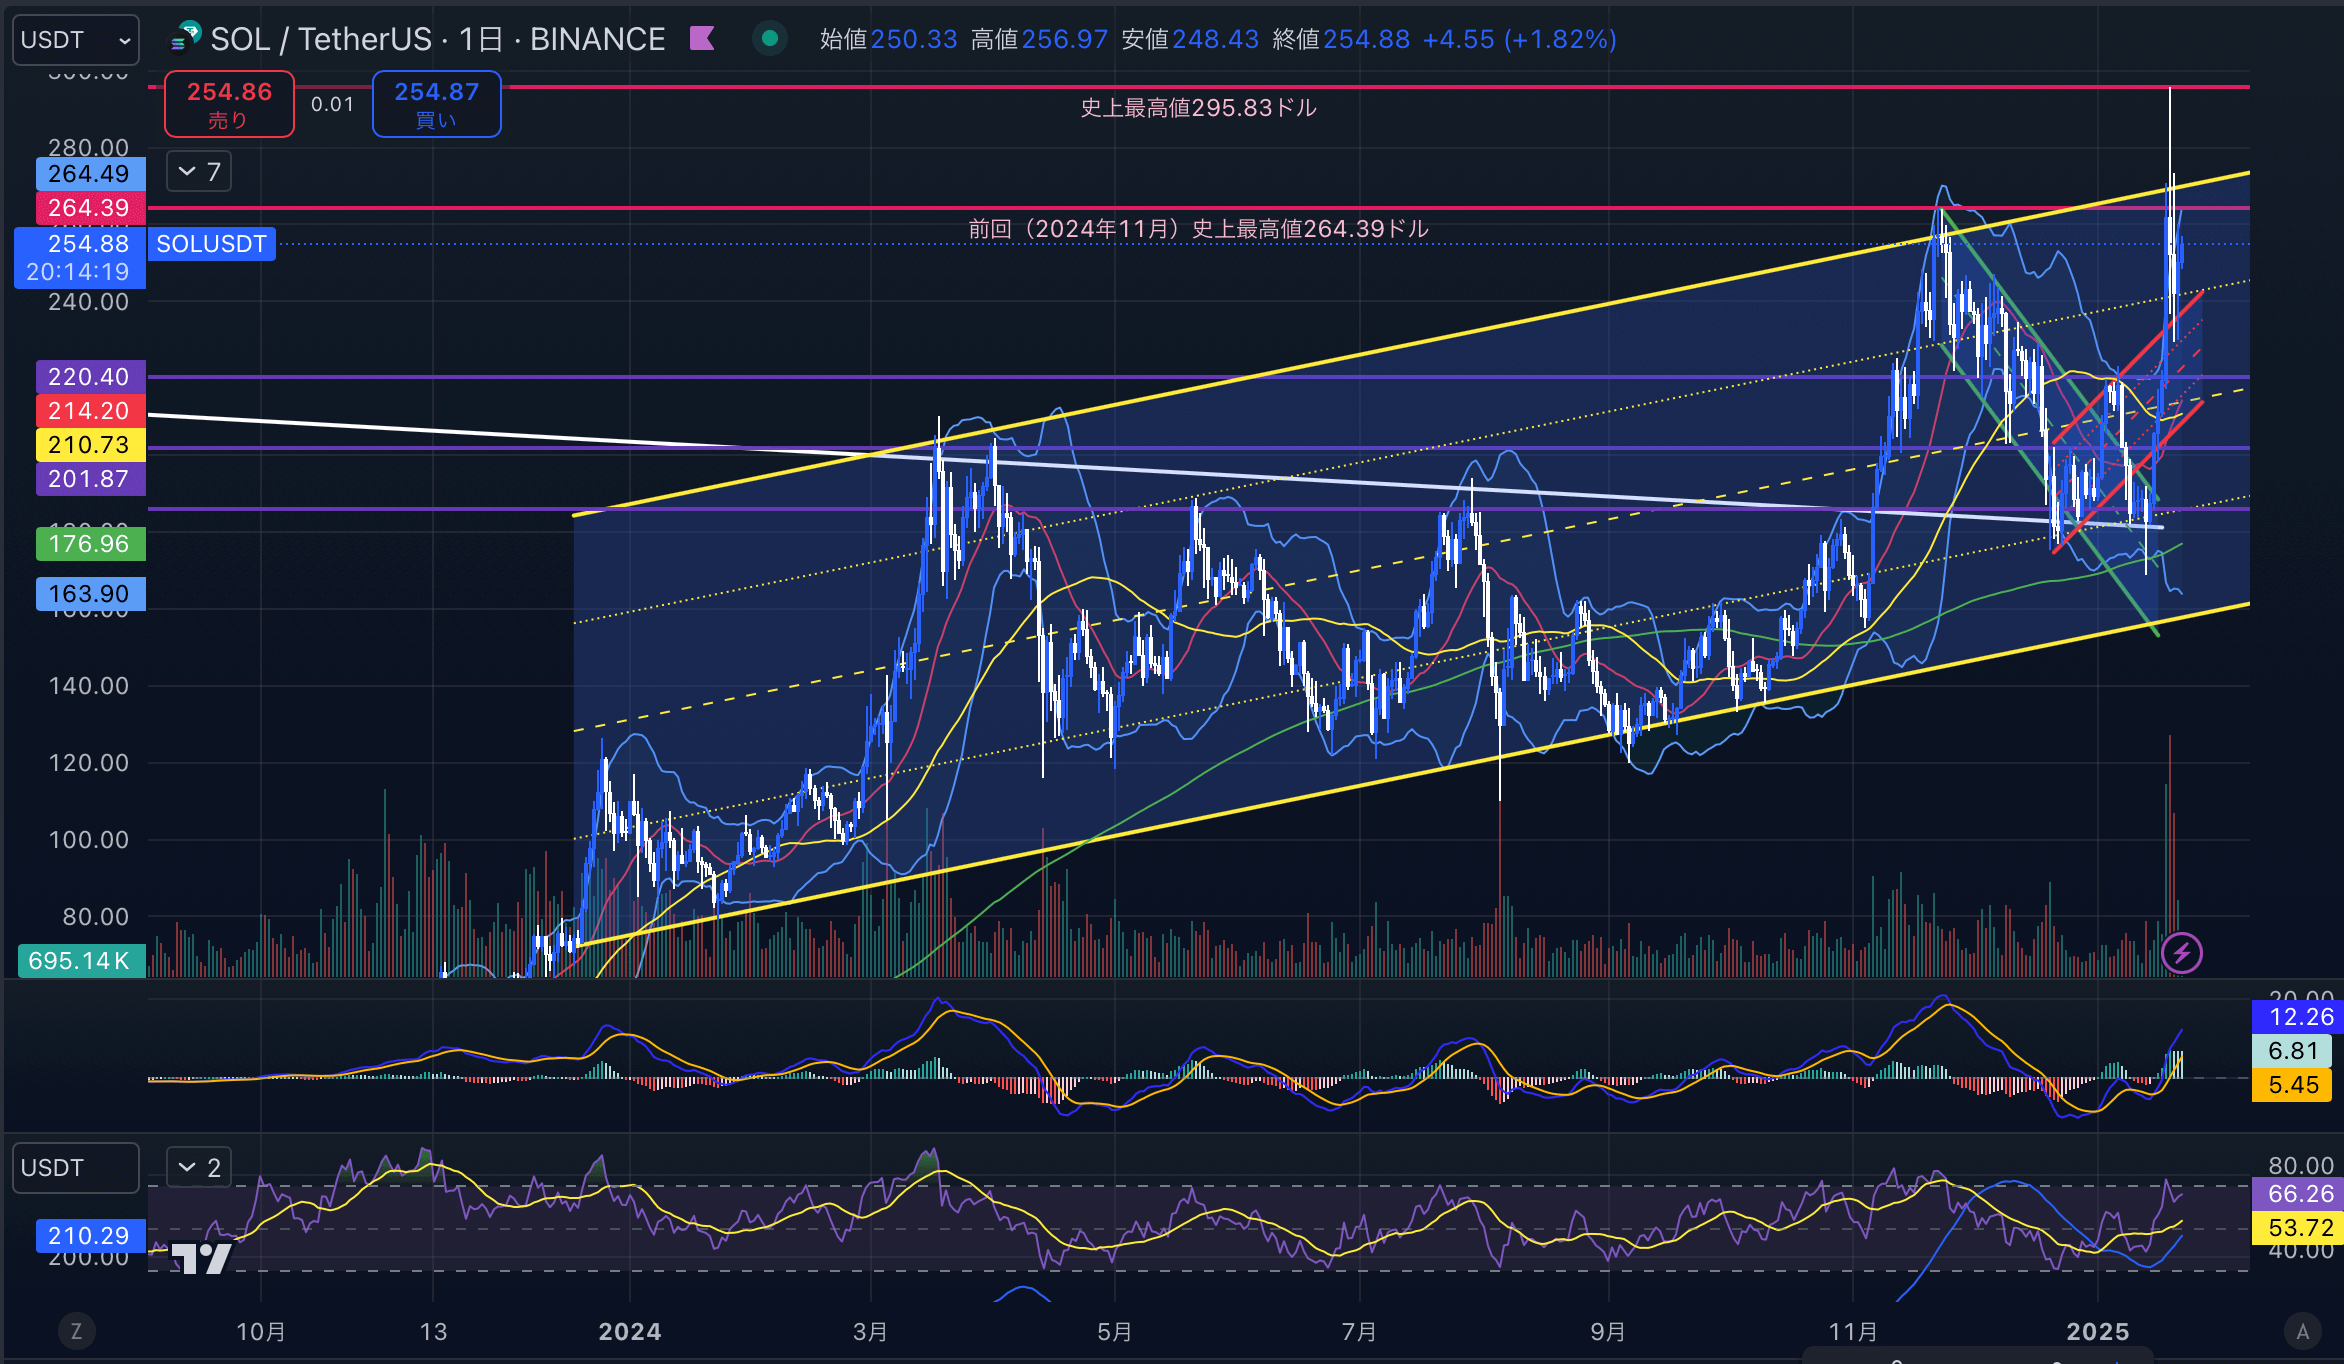This screenshot has width=2344, height=1364.
Task: Click the USDT box in lower pane
Action: click(x=76, y=1168)
